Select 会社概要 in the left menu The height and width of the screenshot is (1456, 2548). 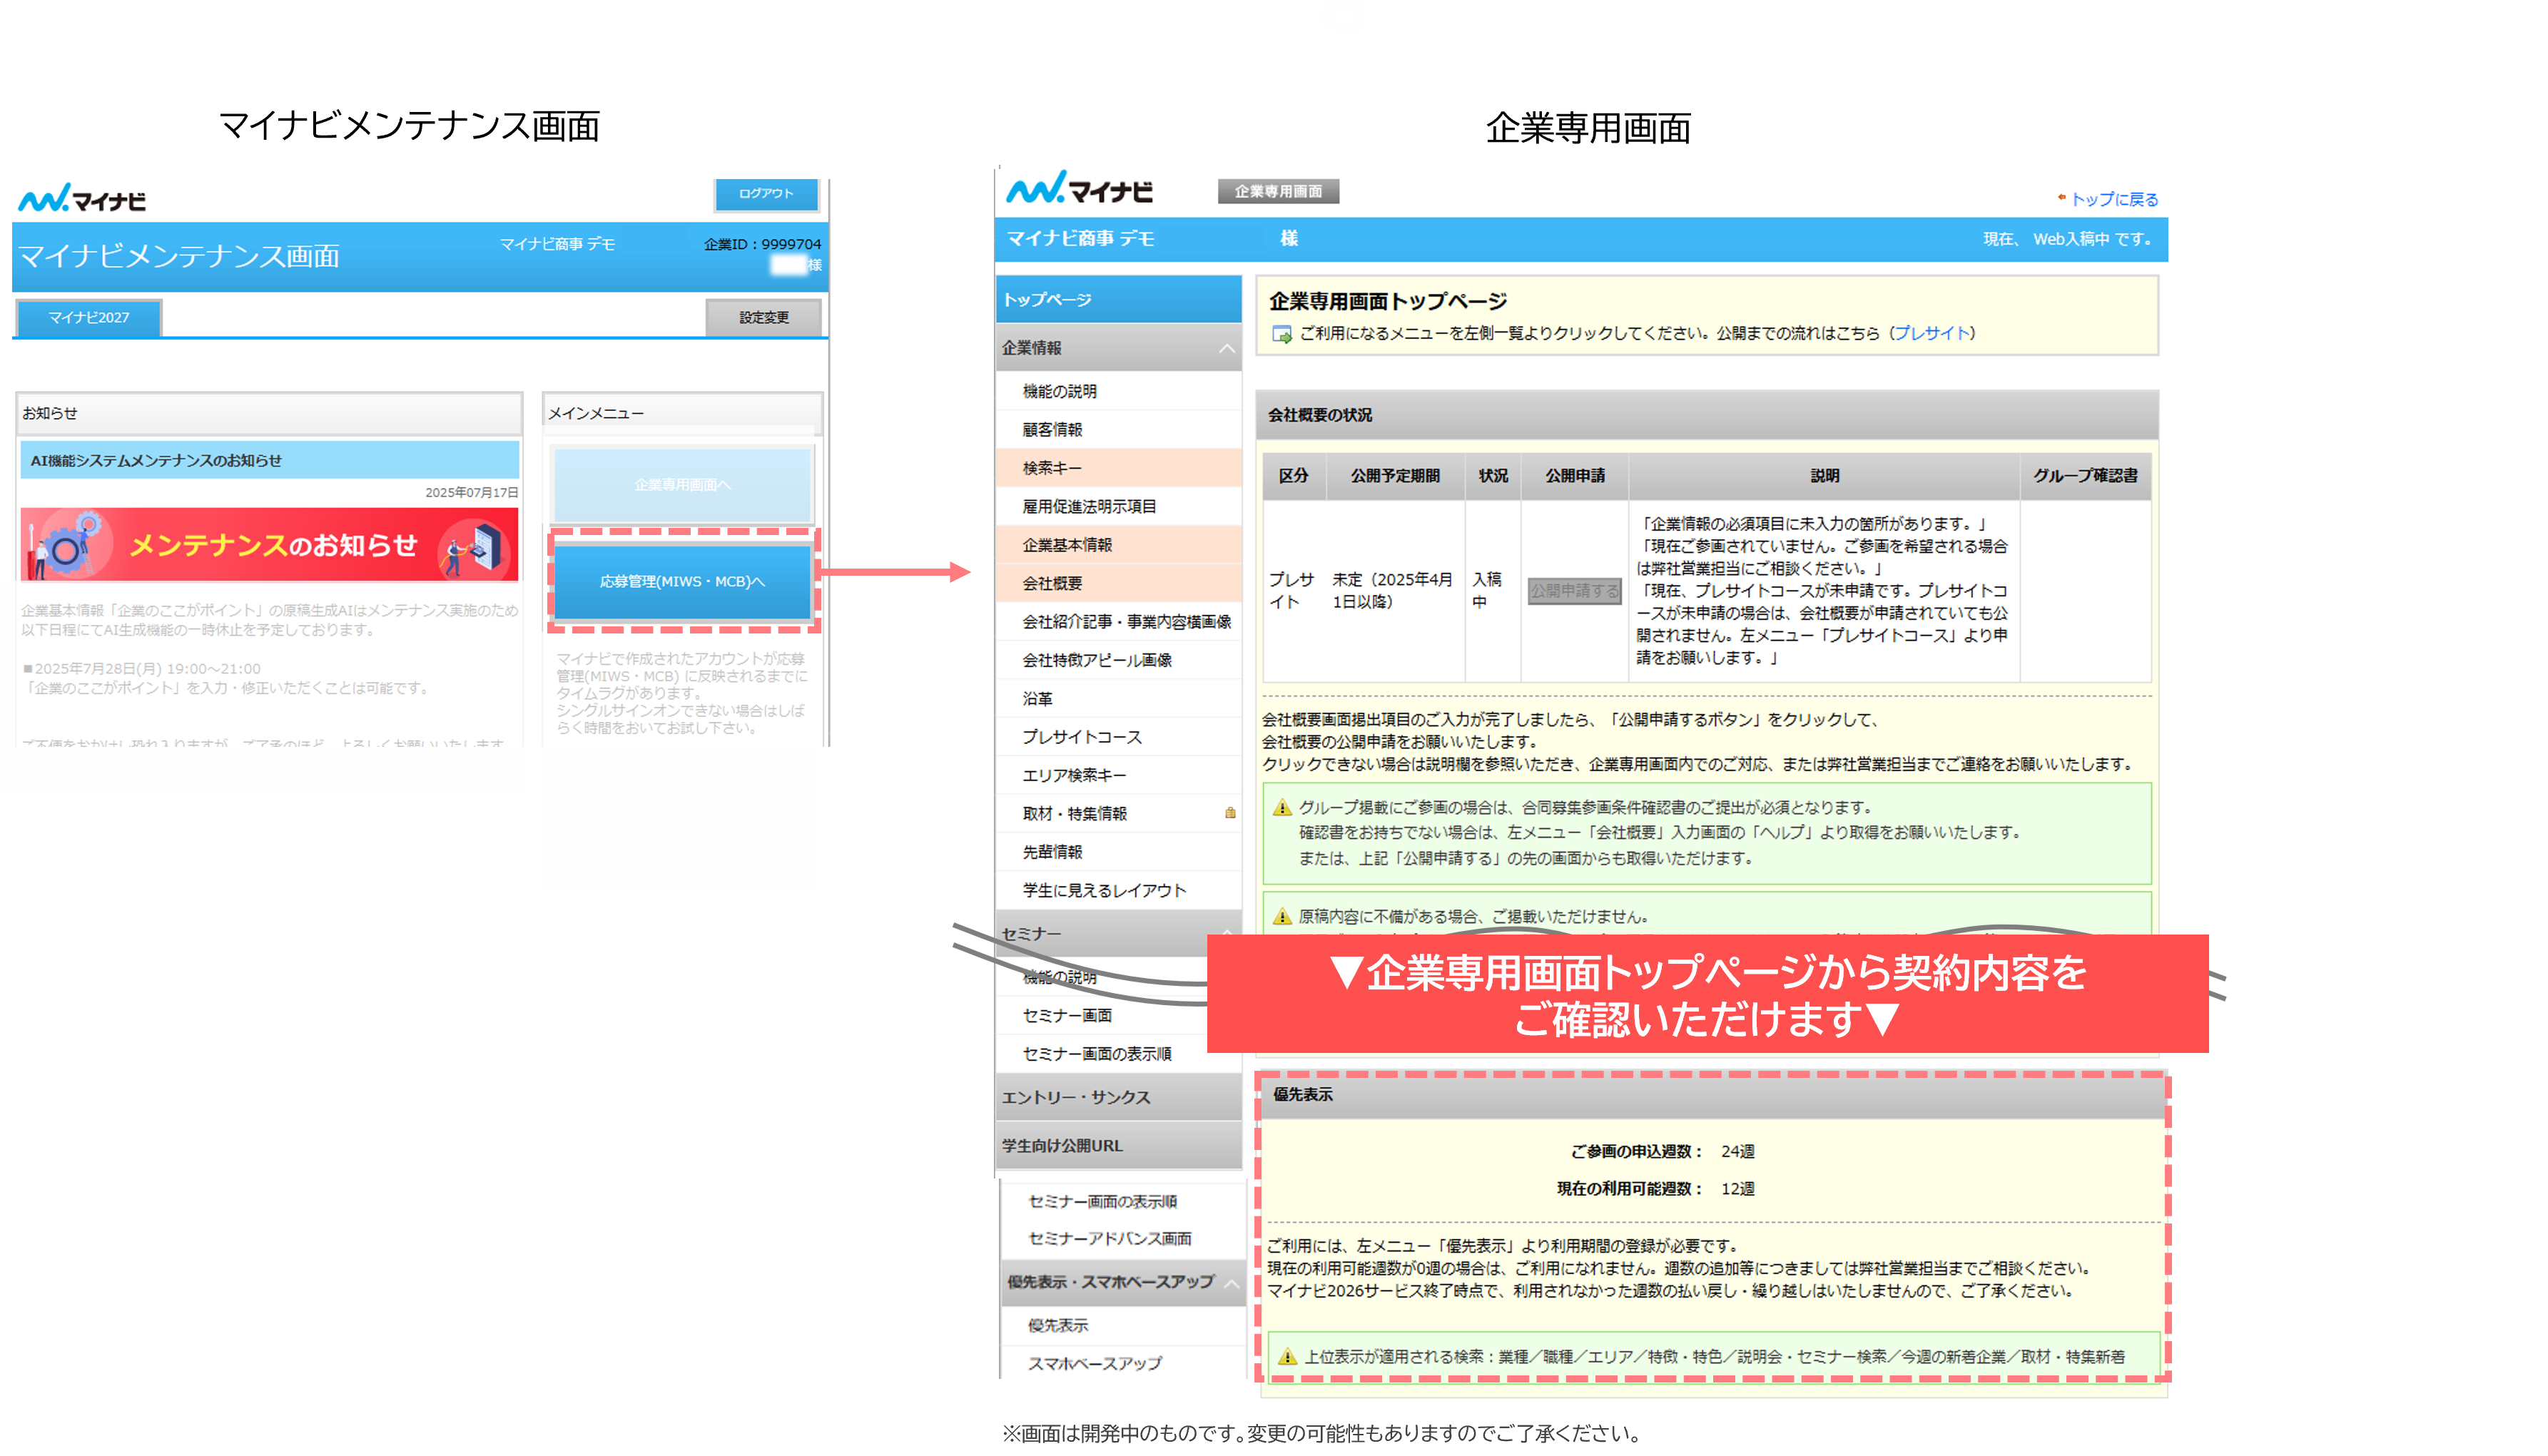coord(1052,583)
